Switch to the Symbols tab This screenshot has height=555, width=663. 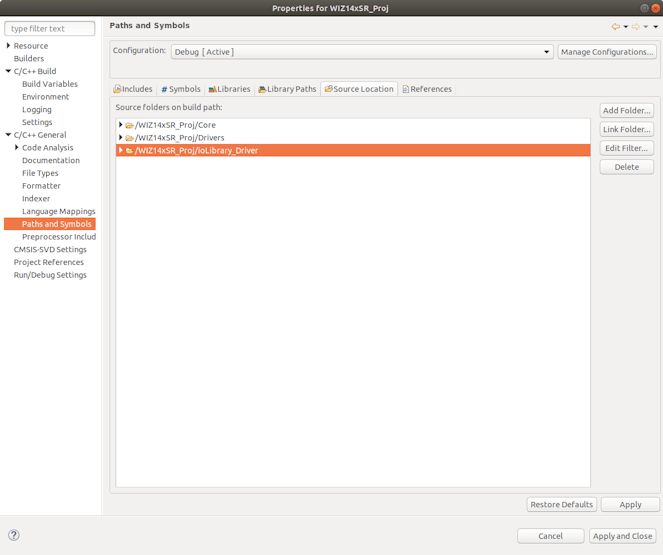pos(181,89)
